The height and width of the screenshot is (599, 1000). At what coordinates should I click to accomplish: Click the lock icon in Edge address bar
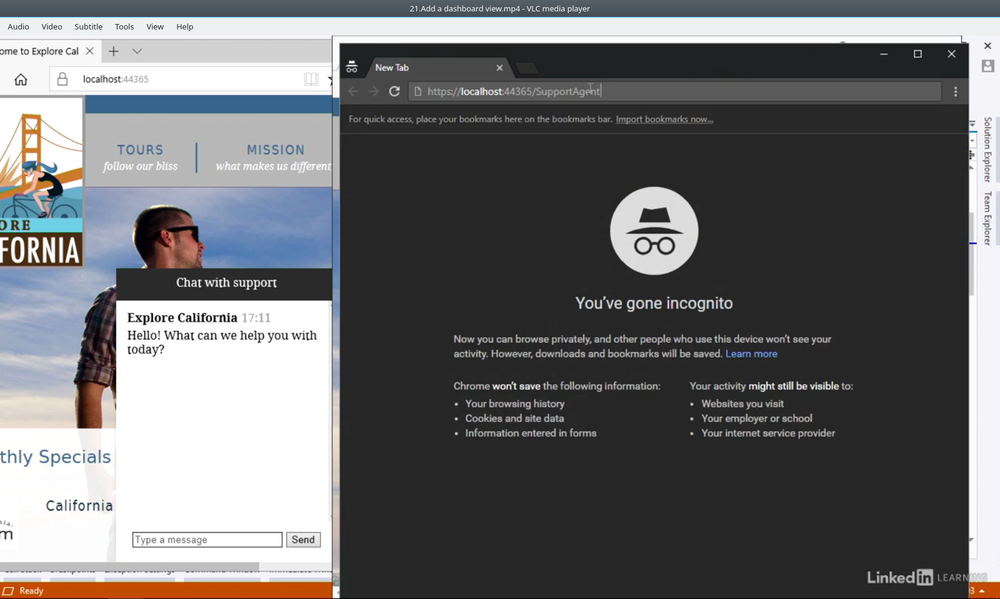click(x=62, y=79)
